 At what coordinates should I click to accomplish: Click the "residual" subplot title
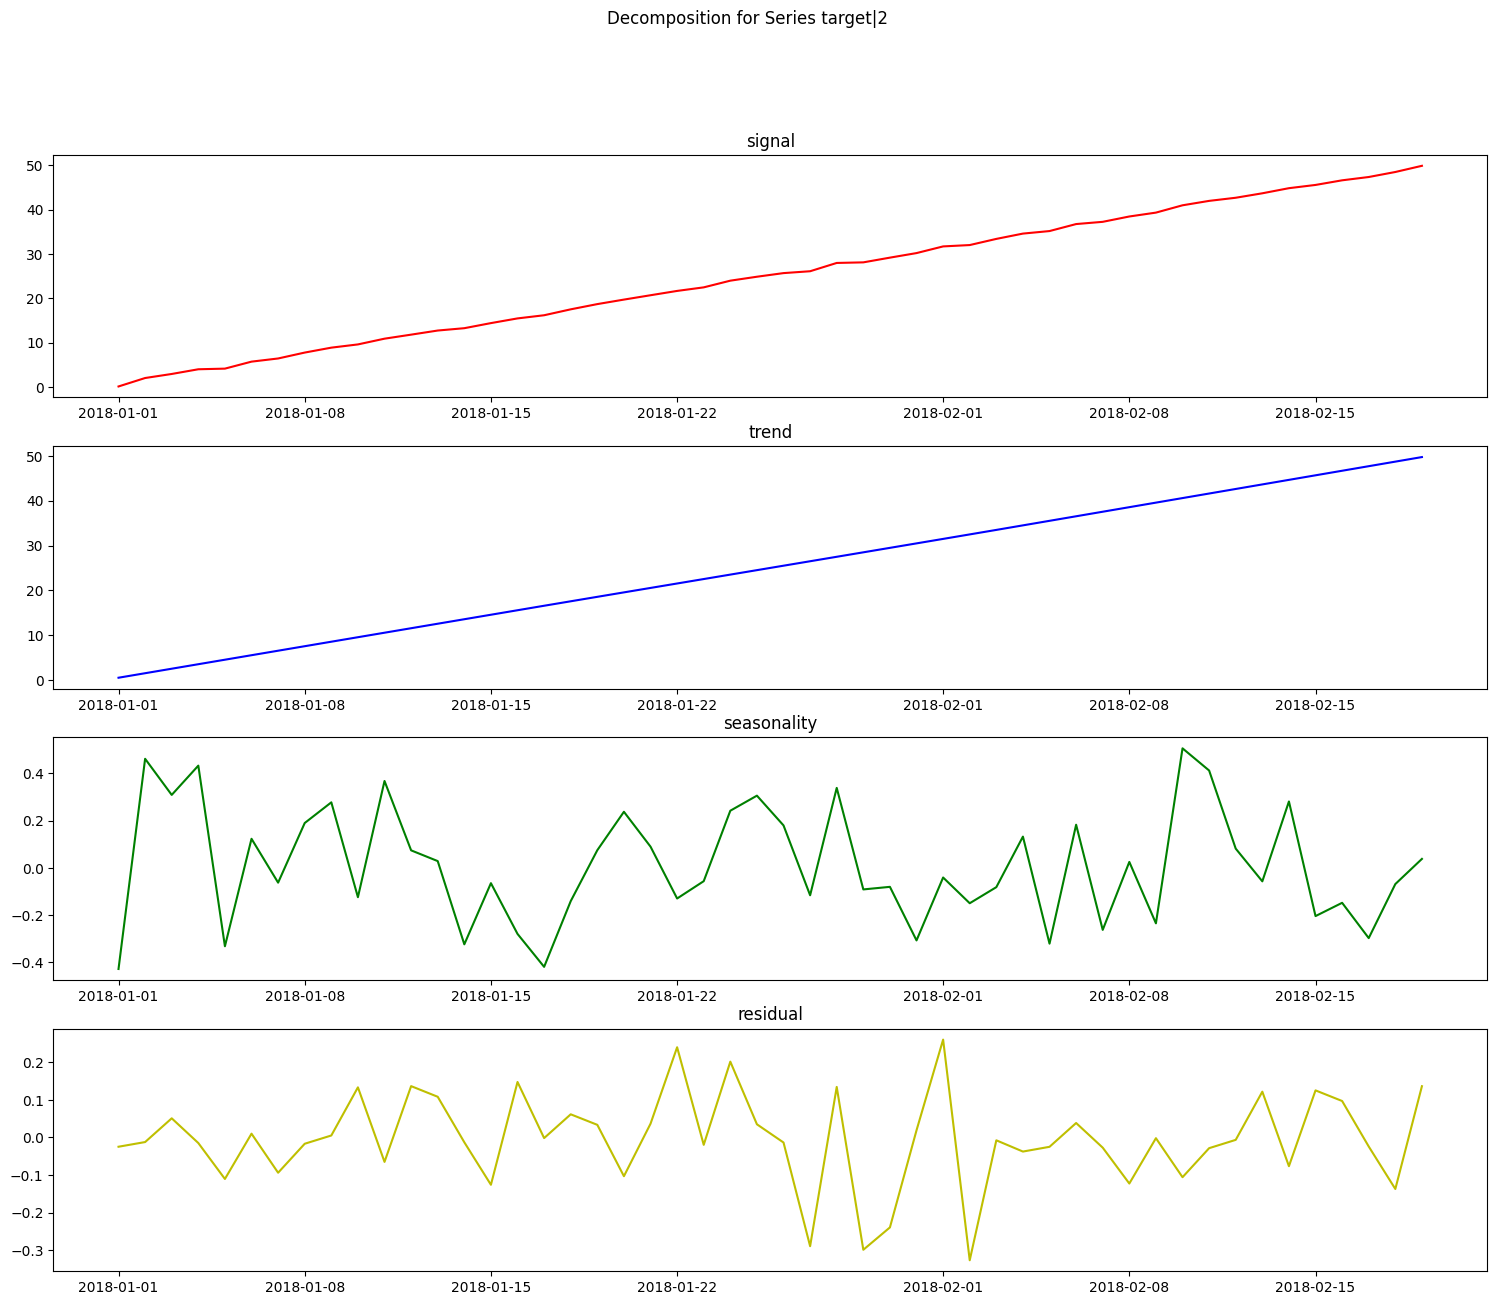point(770,1014)
